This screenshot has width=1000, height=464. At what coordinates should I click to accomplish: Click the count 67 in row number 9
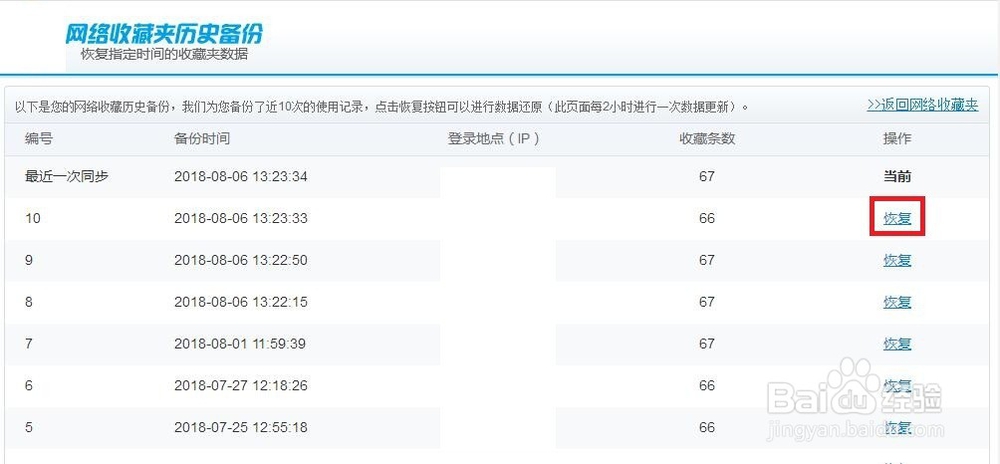coord(707,260)
